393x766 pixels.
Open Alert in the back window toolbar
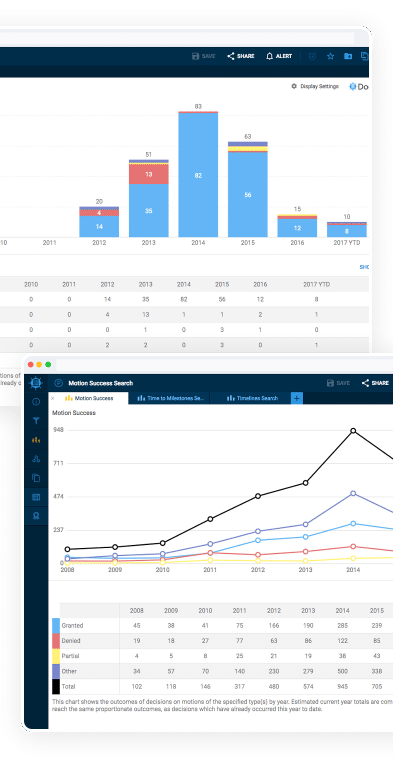click(x=279, y=56)
